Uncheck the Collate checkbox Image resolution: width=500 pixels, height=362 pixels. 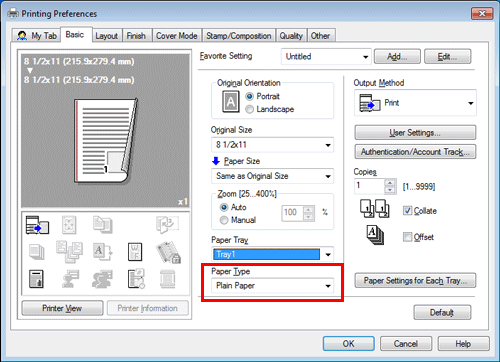[407, 211]
